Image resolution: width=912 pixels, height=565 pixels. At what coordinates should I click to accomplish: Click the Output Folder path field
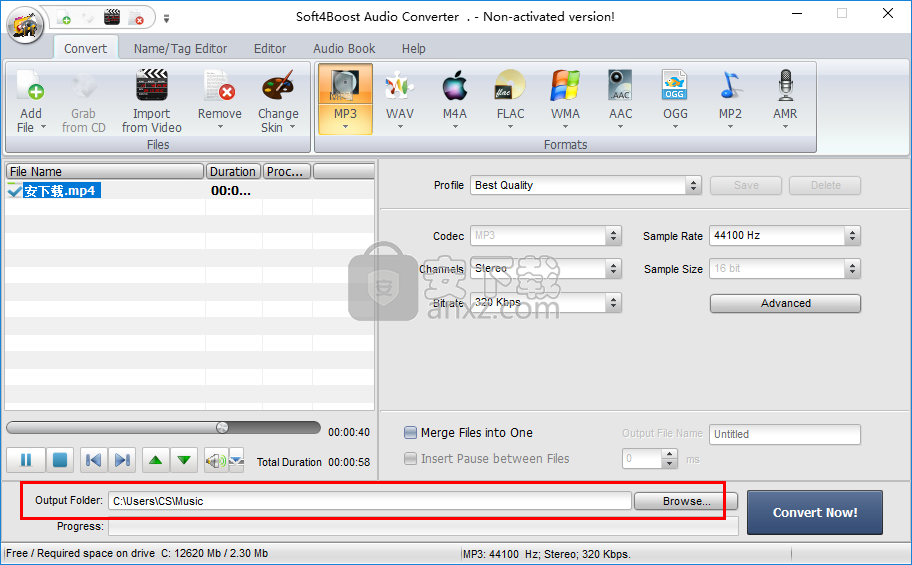tap(370, 501)
